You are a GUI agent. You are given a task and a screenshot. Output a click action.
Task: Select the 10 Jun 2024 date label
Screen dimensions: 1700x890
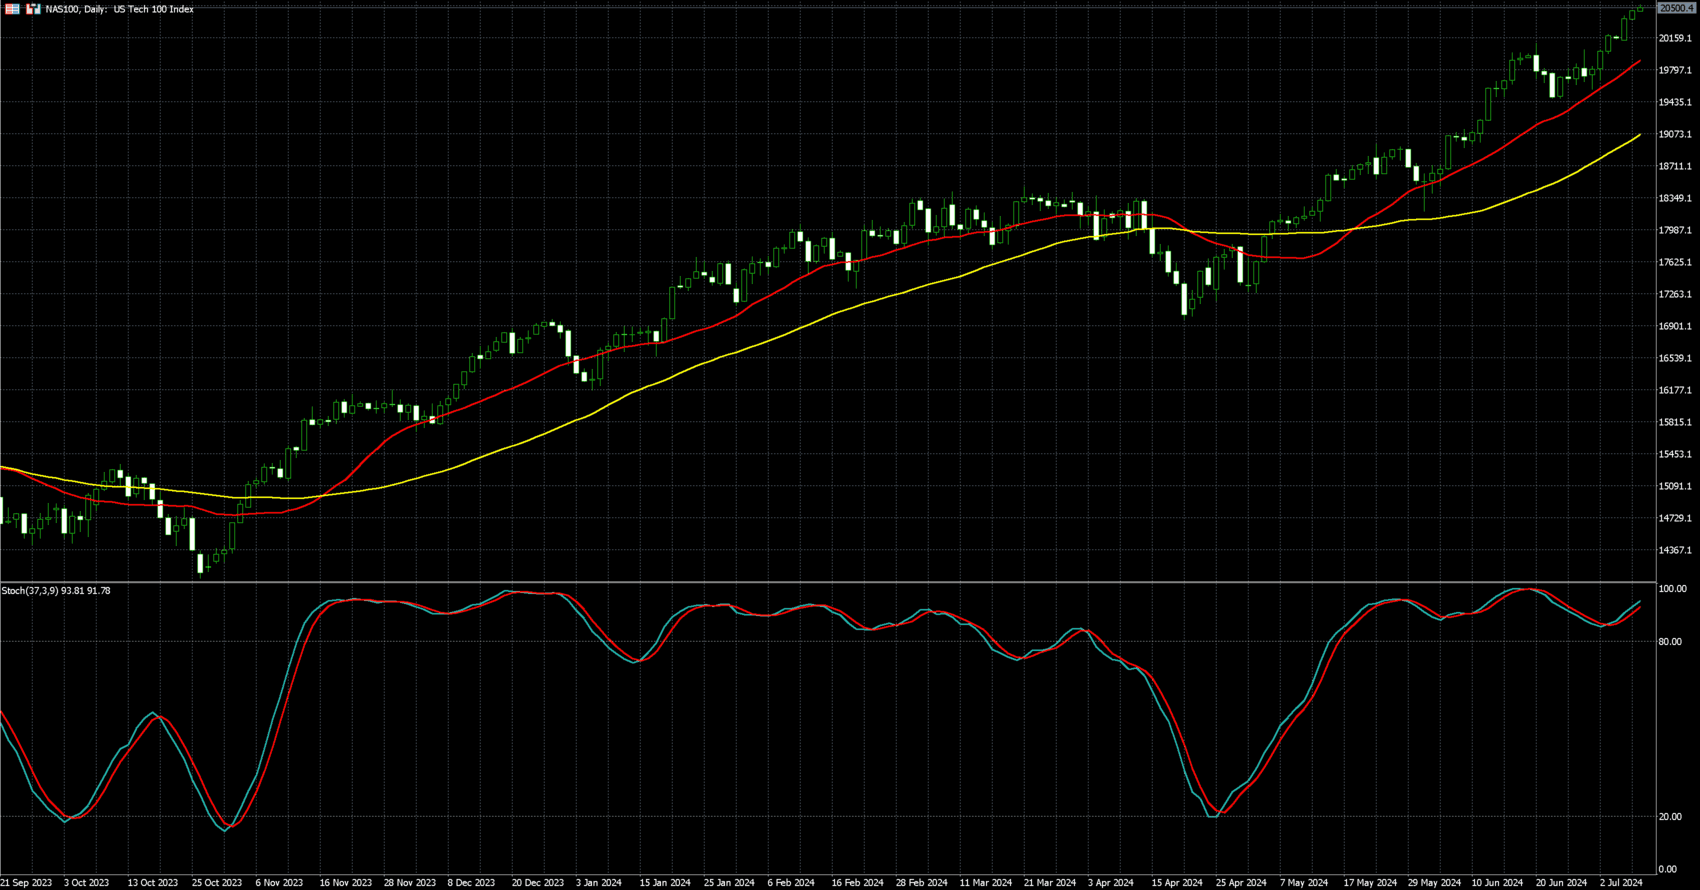tap(1497, 883)
